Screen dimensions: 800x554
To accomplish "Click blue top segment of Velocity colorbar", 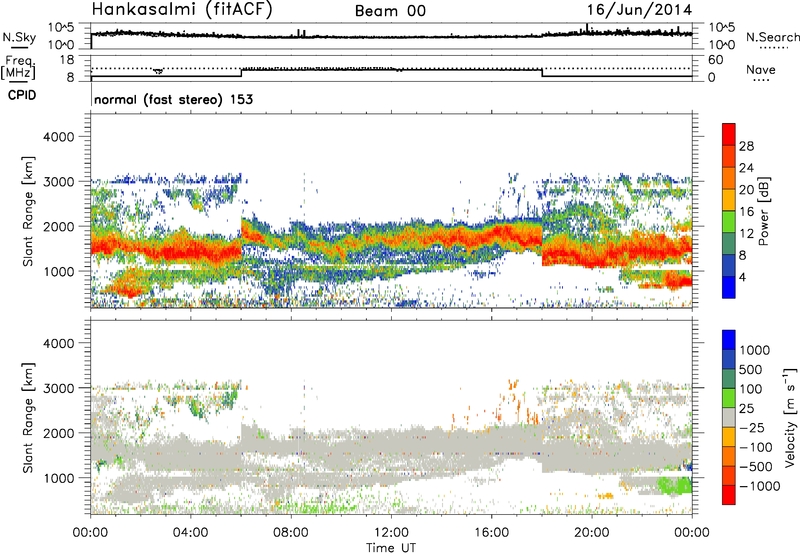I will [x=729, y=340].
